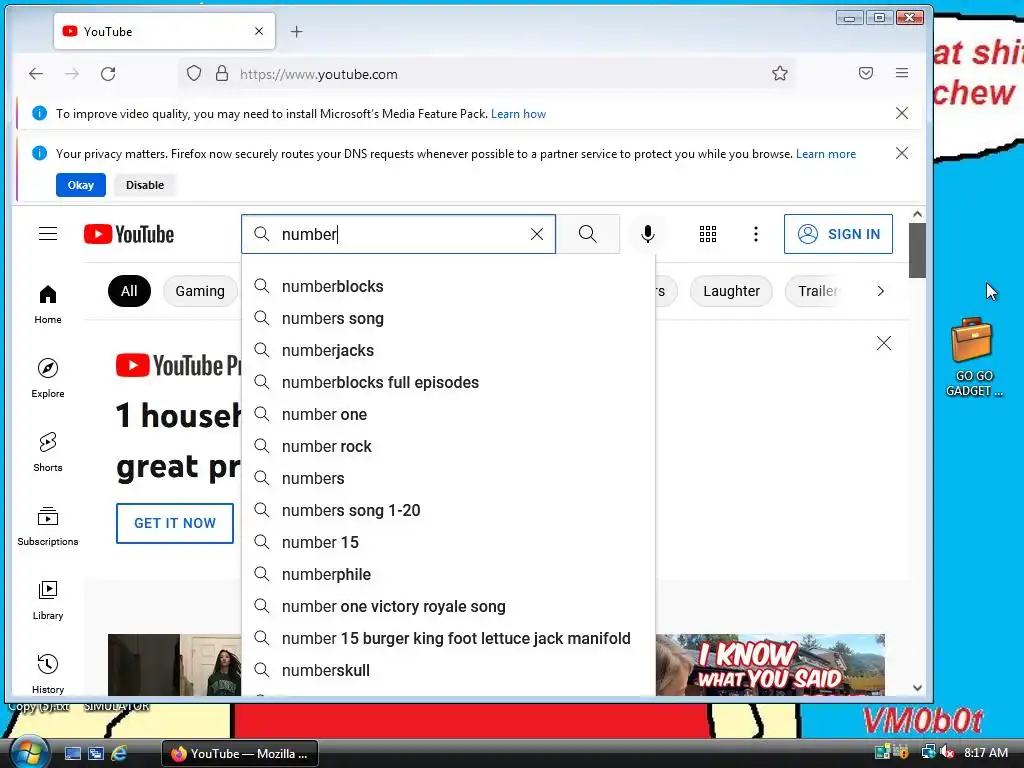
Task: Open Firefox application menu
Action: click(x=902, y=73)
